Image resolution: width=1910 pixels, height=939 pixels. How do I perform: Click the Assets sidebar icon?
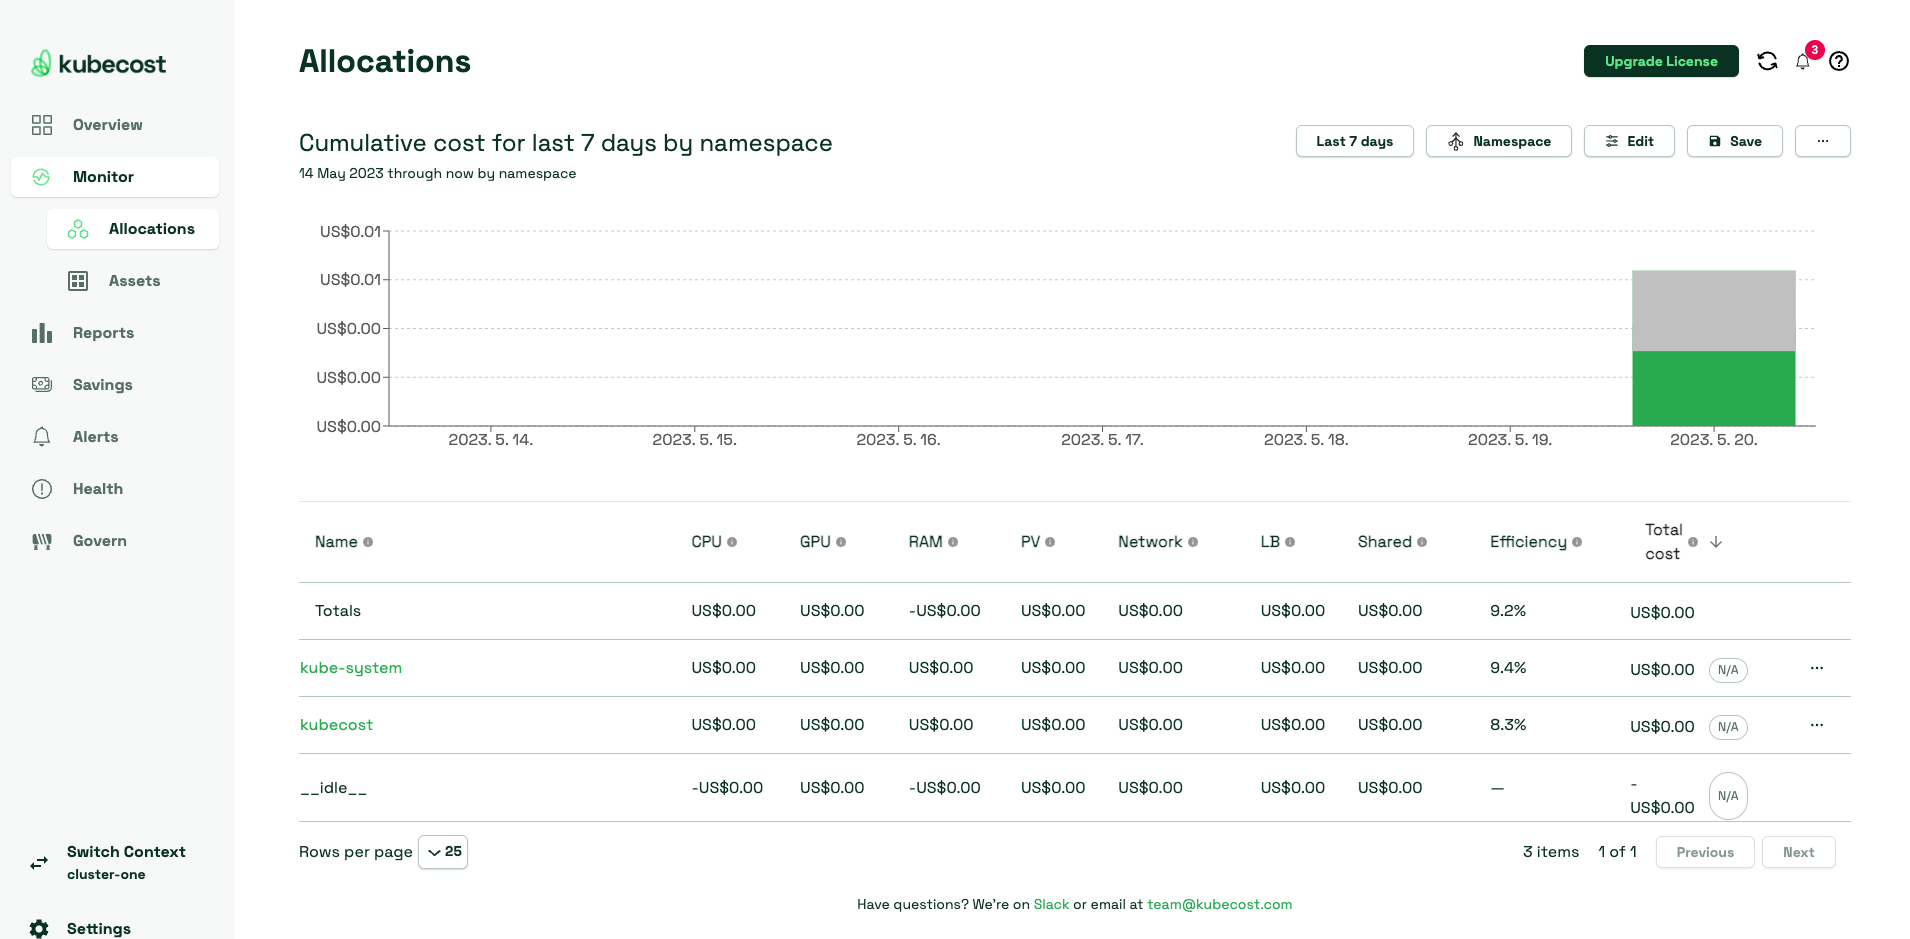[x=78, y=281]
